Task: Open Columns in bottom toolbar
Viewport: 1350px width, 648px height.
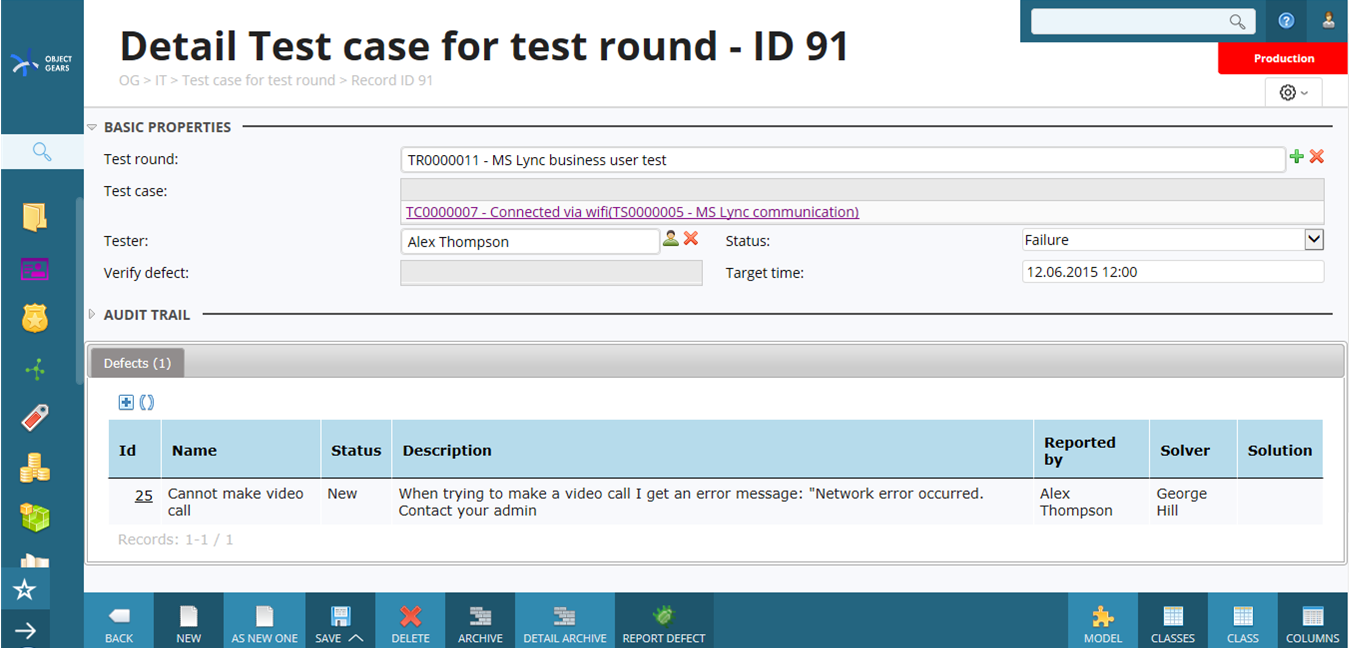Action: point(1313,621)
